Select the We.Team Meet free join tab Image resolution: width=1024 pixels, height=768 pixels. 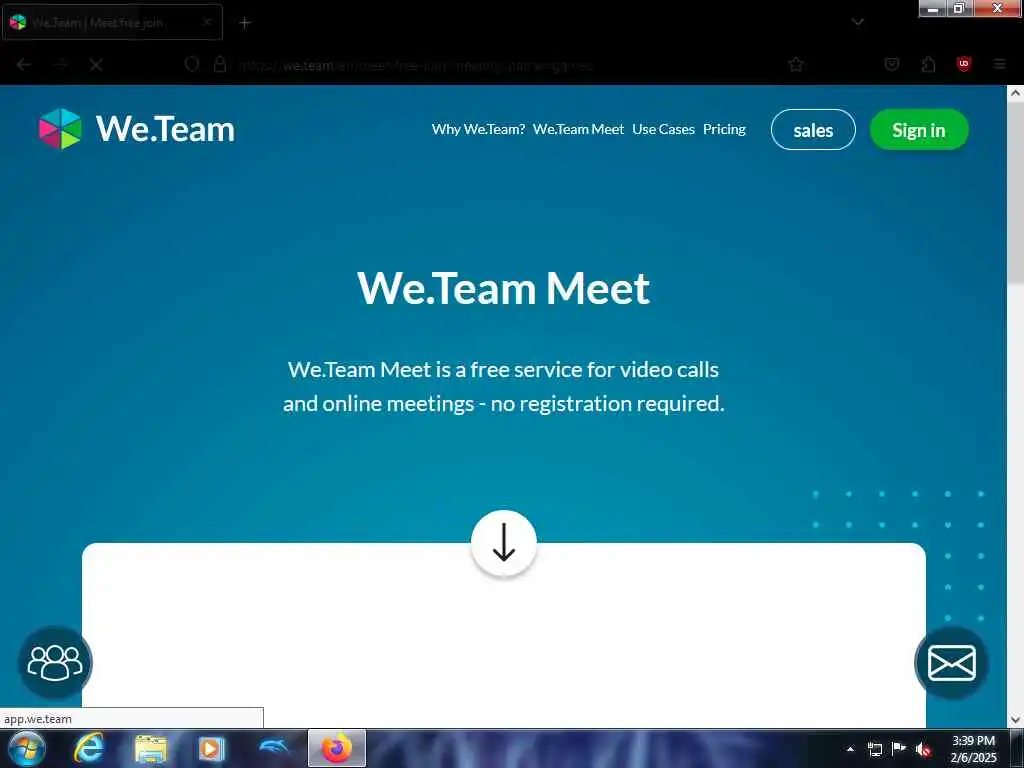click(x=112, y=22)
